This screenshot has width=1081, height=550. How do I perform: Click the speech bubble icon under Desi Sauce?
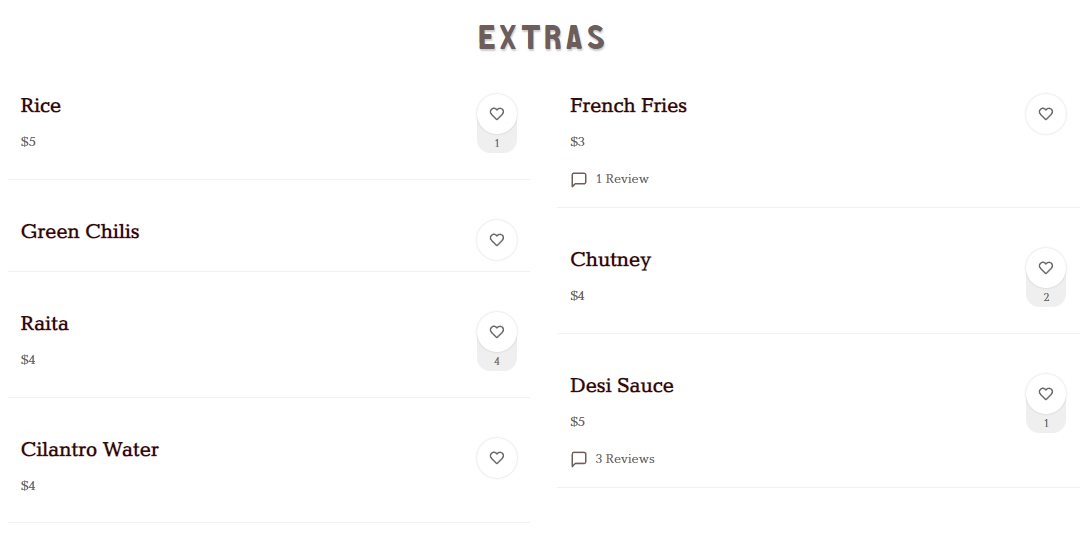pos(579,460)
